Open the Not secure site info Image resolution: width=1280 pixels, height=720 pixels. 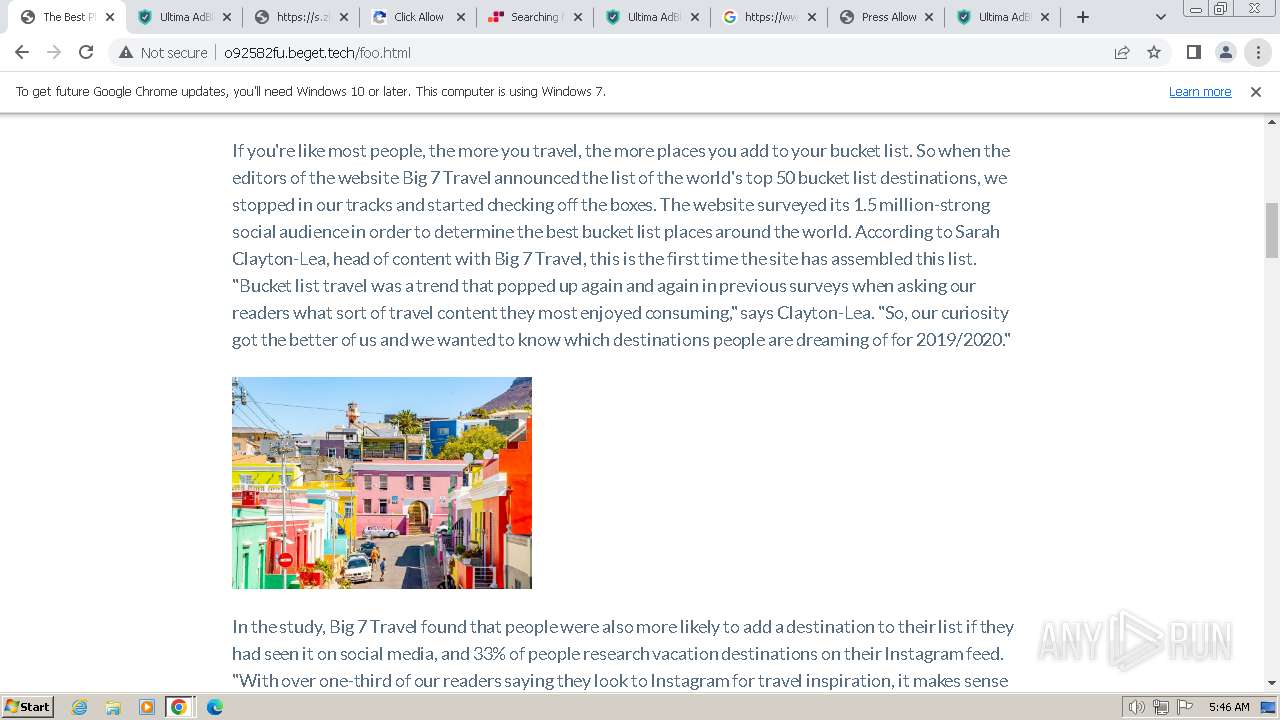click(x=163, y=53)
